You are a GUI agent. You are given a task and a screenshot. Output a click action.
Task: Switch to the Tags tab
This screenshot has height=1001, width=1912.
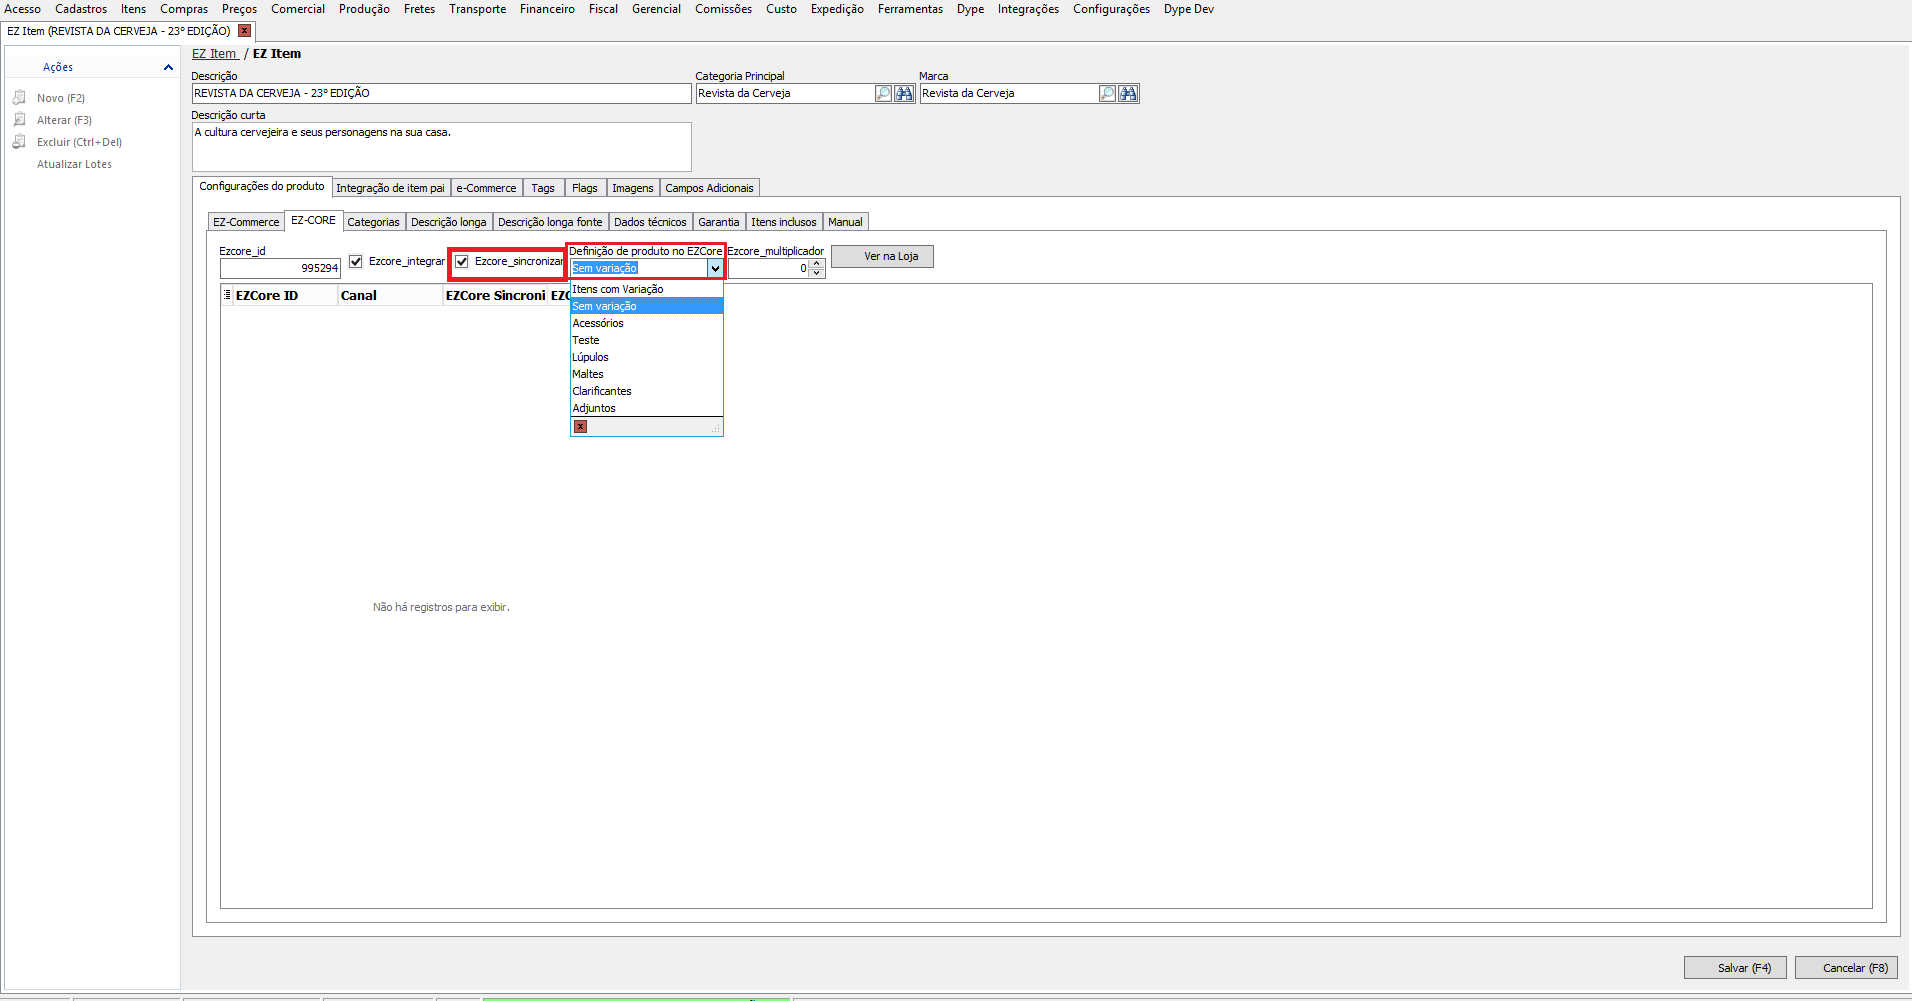[543, 188]
